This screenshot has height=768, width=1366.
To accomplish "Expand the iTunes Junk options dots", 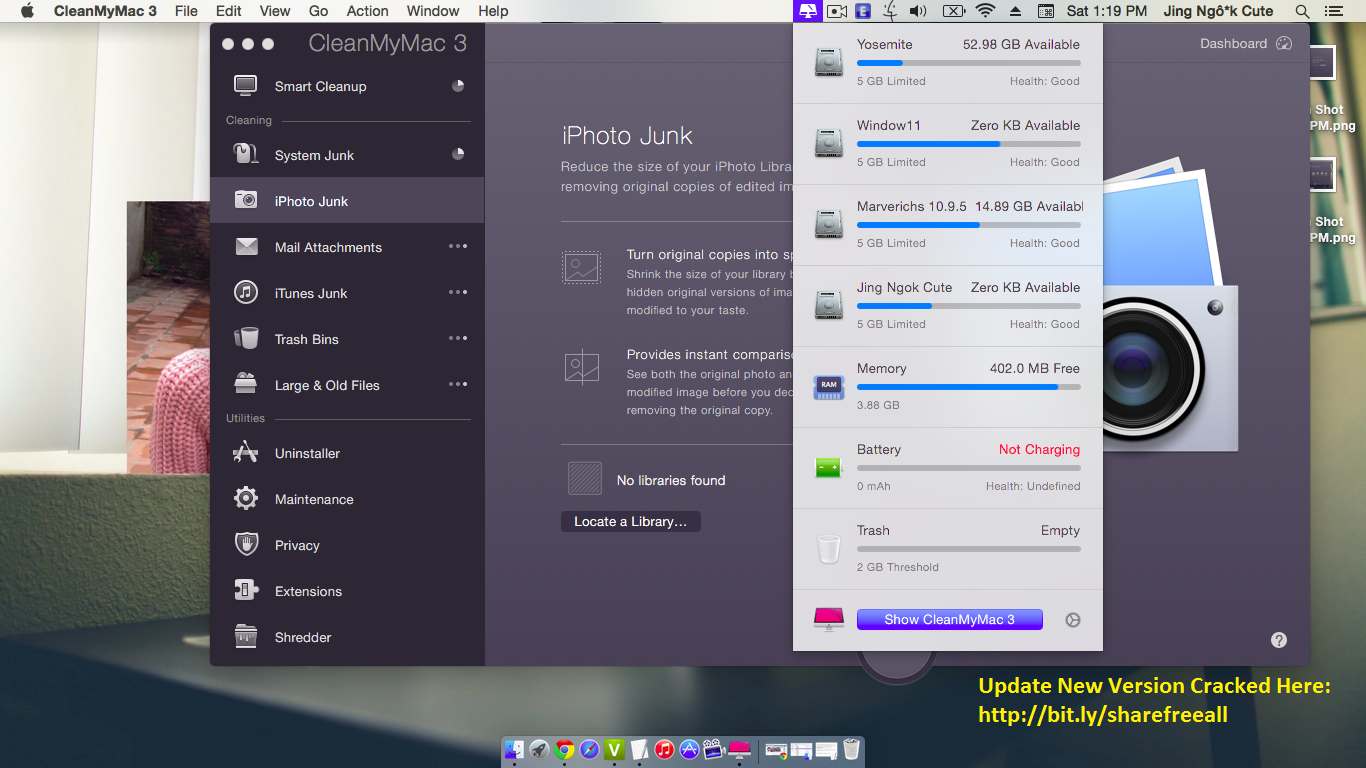I will [458, 292].
